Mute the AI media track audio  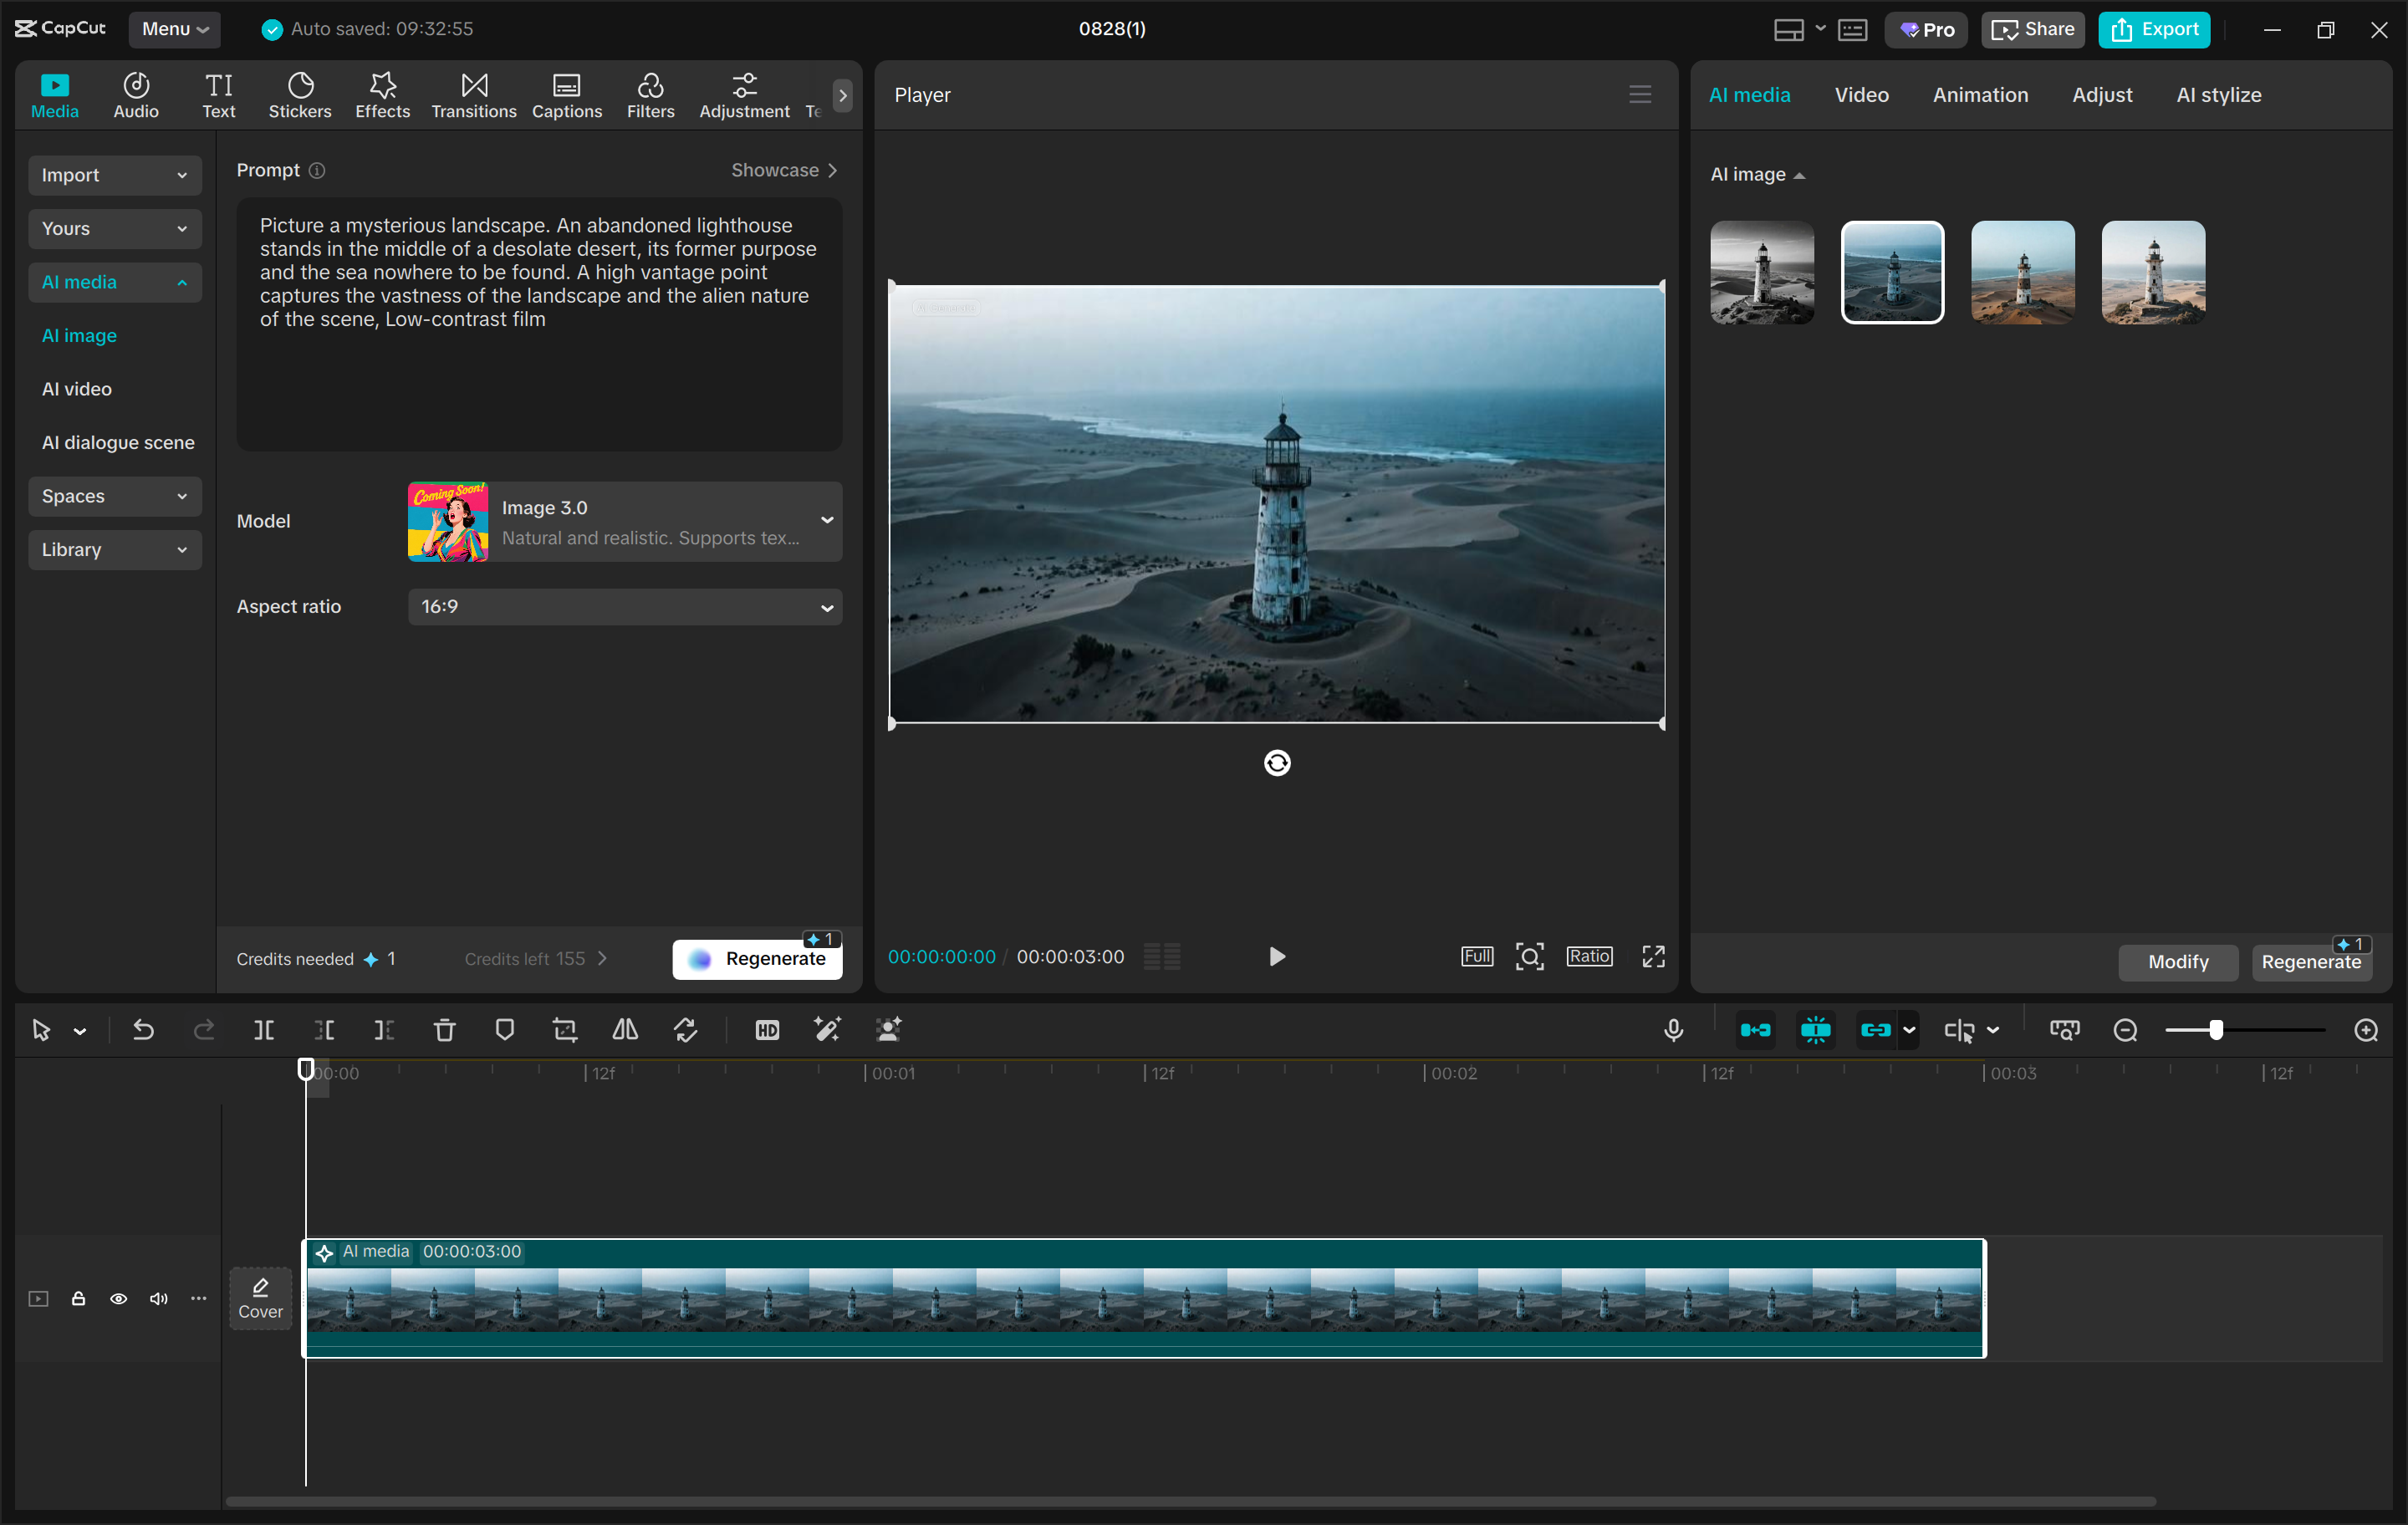pyautogui.click(x=158, y=1298)
